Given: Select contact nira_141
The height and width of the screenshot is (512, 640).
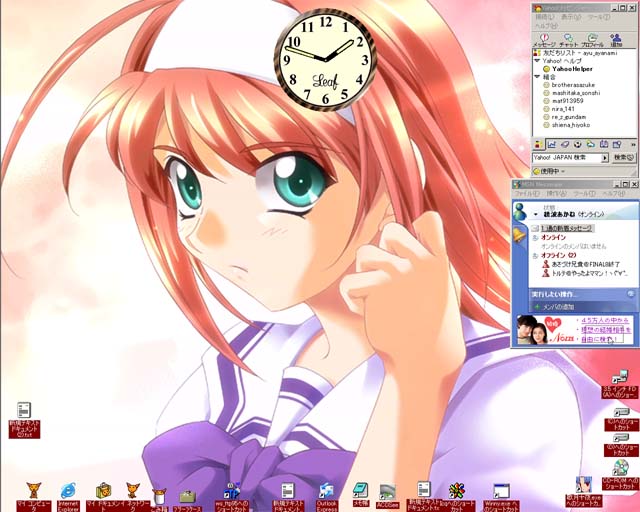Looking at the screenshot, I should tap(559, 109).
